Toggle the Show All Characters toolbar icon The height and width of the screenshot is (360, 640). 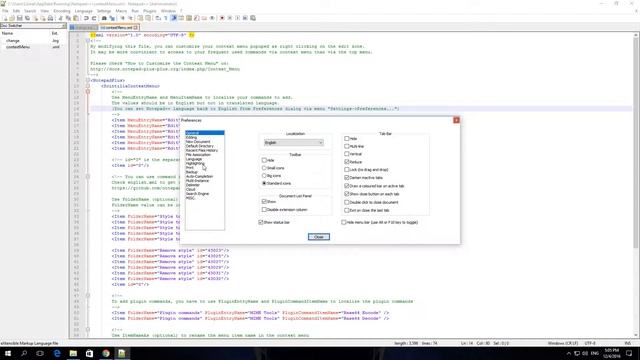coord(166,18)
